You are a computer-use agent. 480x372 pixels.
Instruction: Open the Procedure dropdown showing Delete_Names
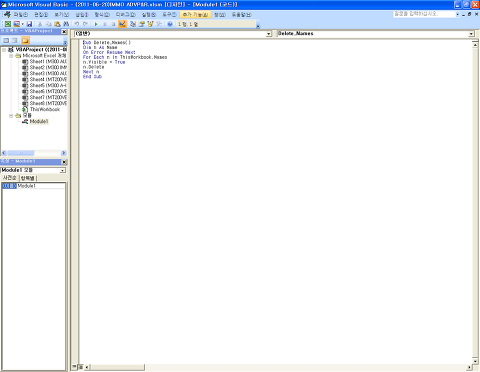click(471, 34)
